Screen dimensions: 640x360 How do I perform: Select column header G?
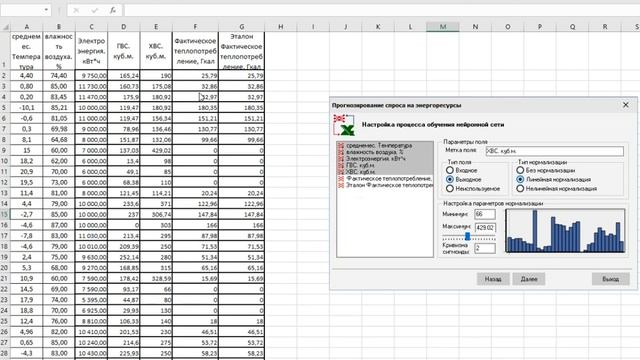242,27
